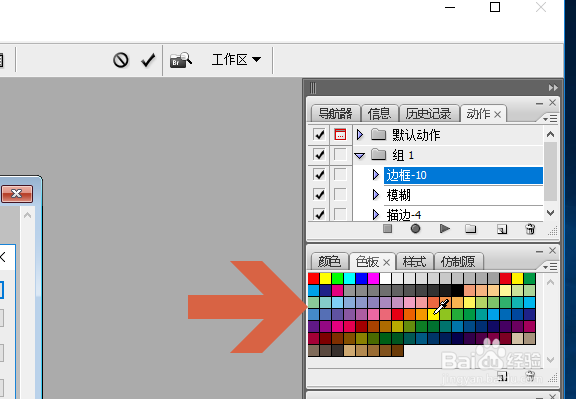Create a new action

502,230
